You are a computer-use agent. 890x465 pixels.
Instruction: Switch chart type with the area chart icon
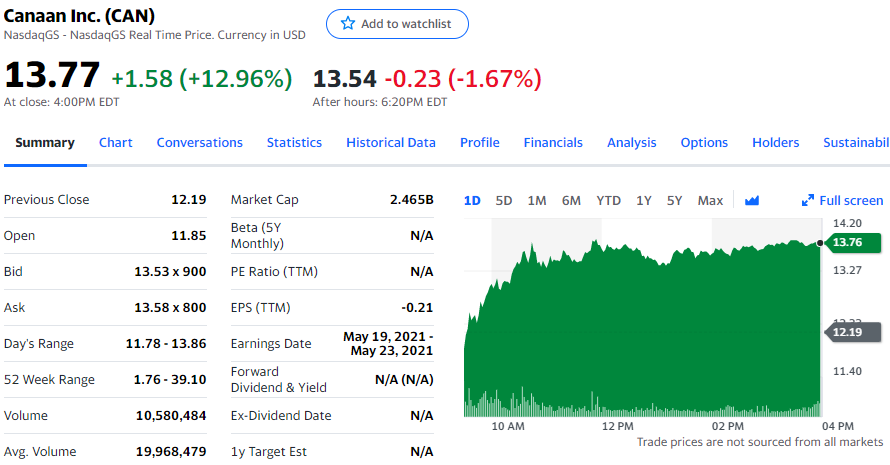point(752,200)
